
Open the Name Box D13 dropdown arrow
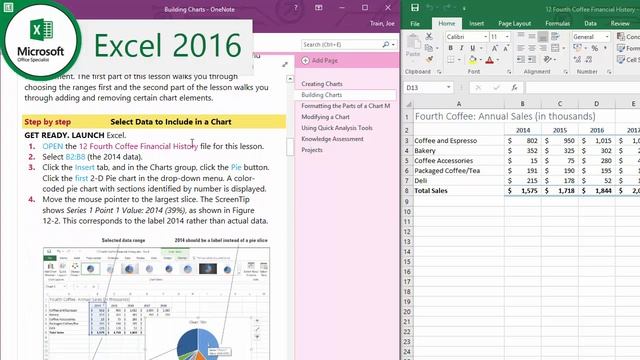(449, 87)
